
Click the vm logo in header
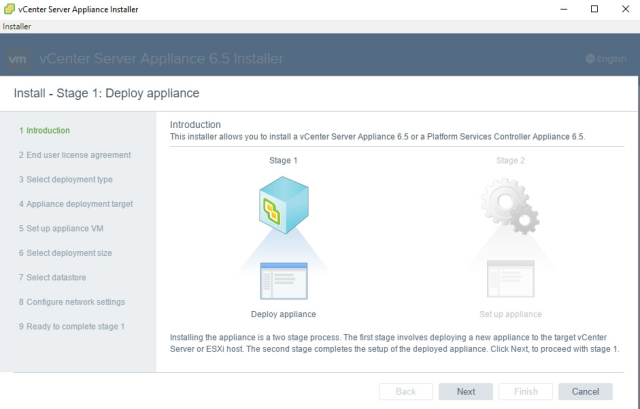tap(18, 59)
